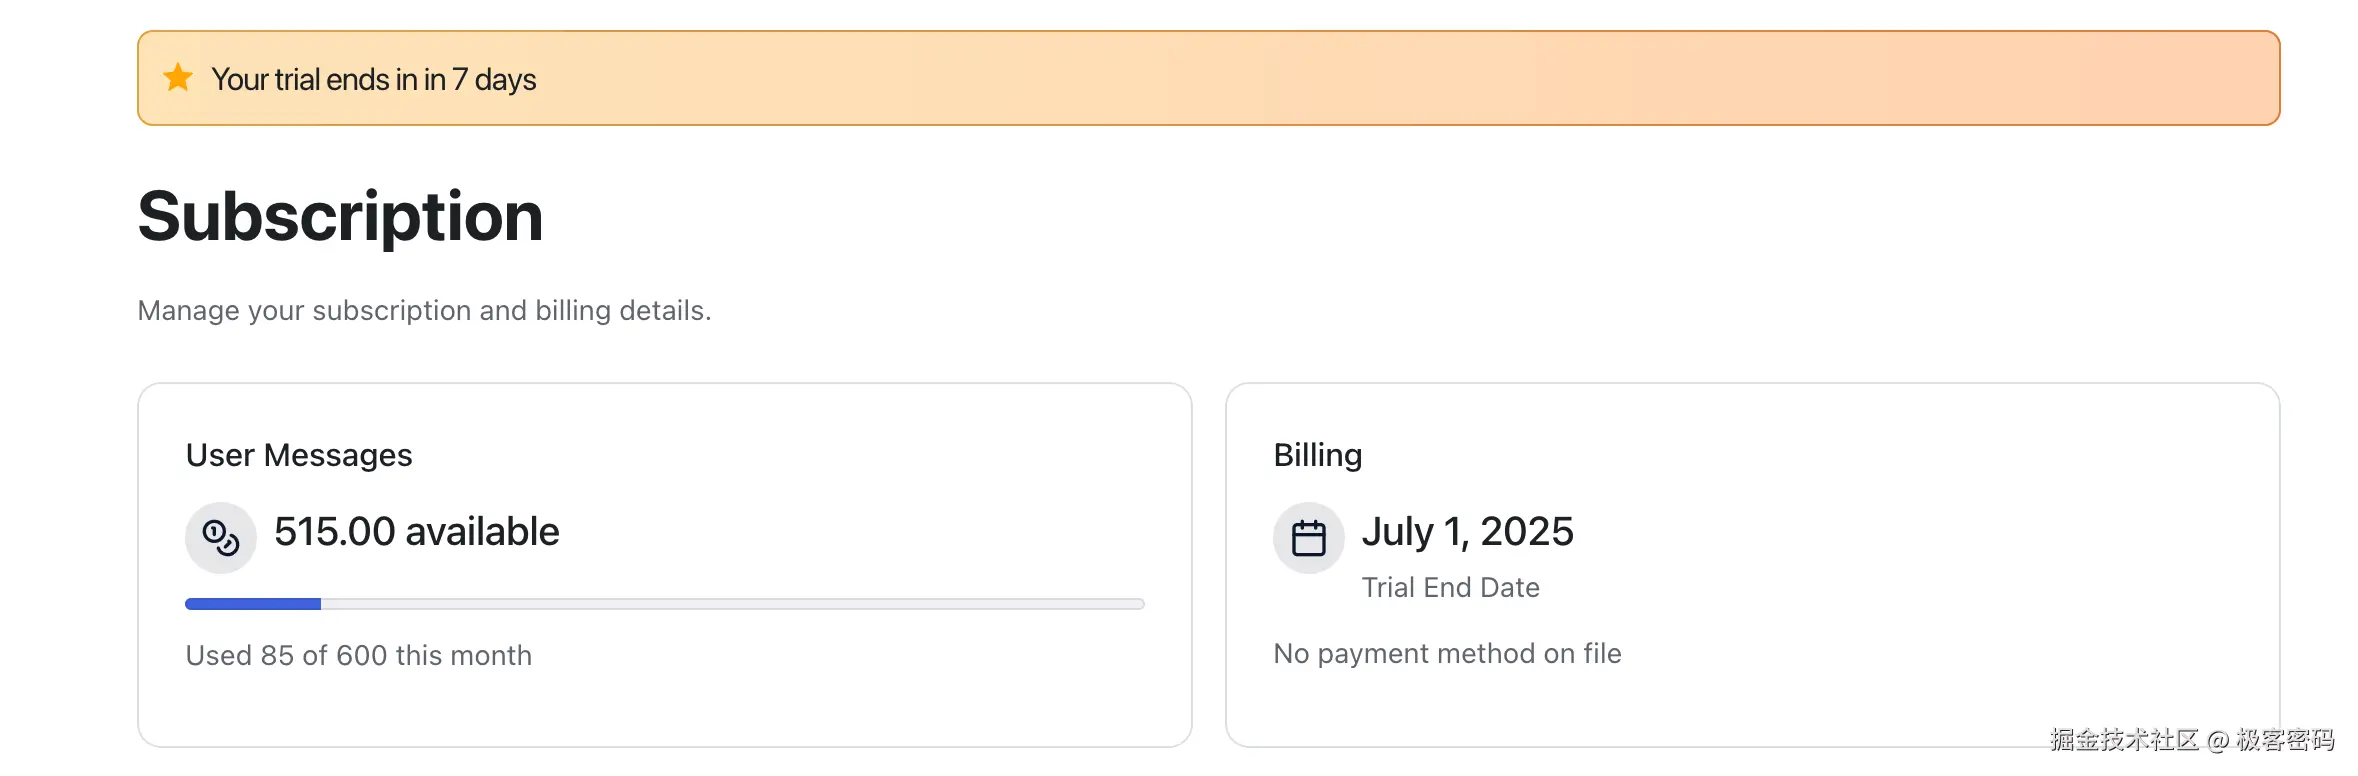Viewport: 2358px width, 776px height.
Task: Click the word days in trial banner
Action: (x=505, y=79)
